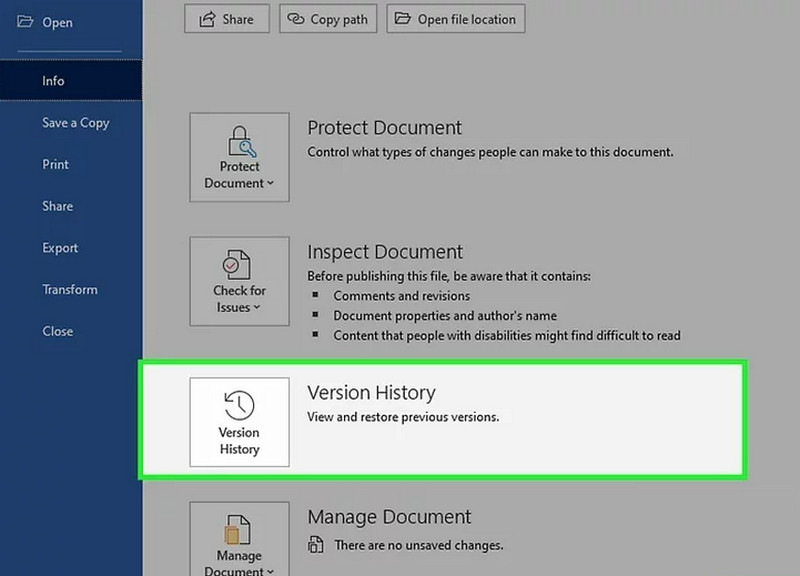Screen dimensions: 800x576
Task: Go to Export in the left sidebar
Action: pyautogui.click(x=60, y=248)
